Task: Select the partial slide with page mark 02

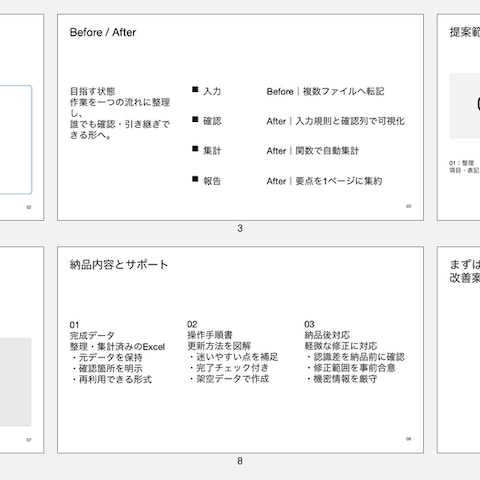Action: pyautogui.click(x=22, y=117)
